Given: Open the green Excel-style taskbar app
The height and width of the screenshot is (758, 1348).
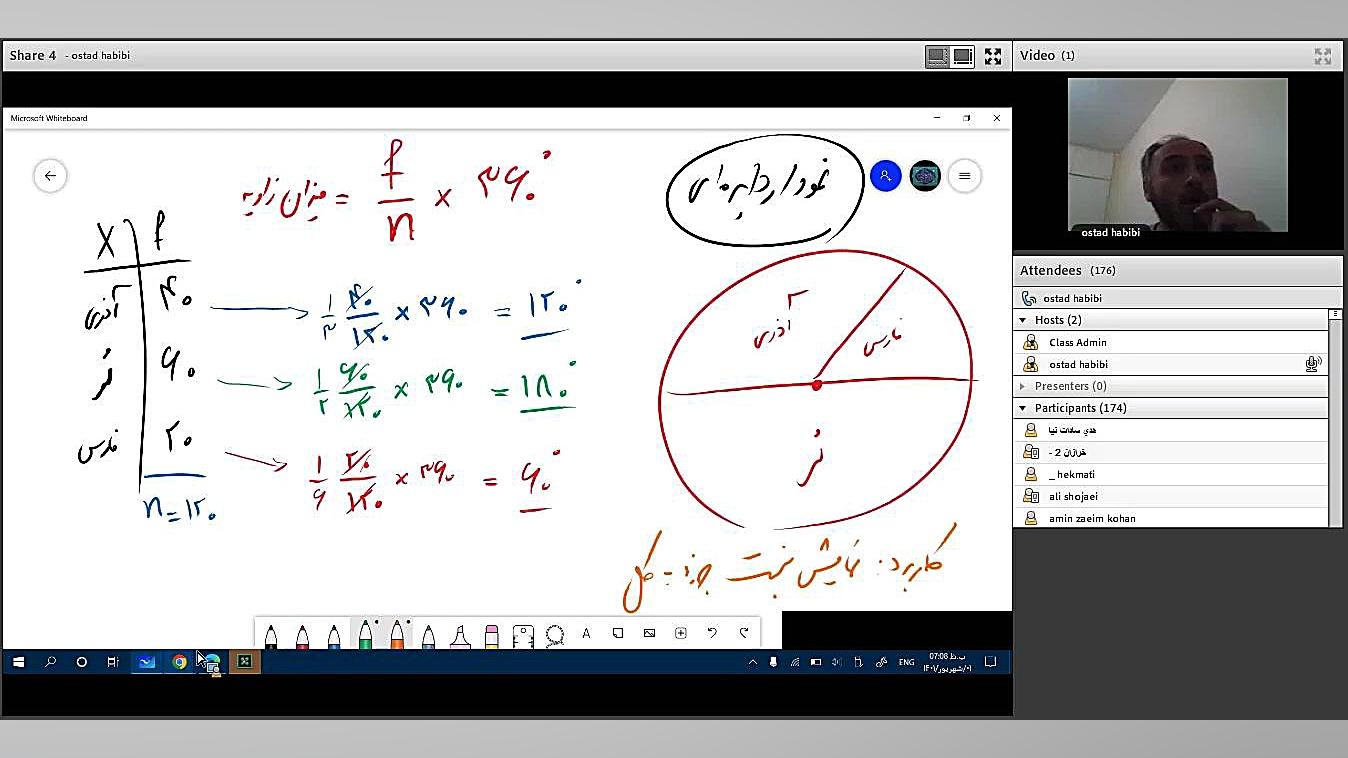Looking at the screenshot, I should tap(244, 662).
